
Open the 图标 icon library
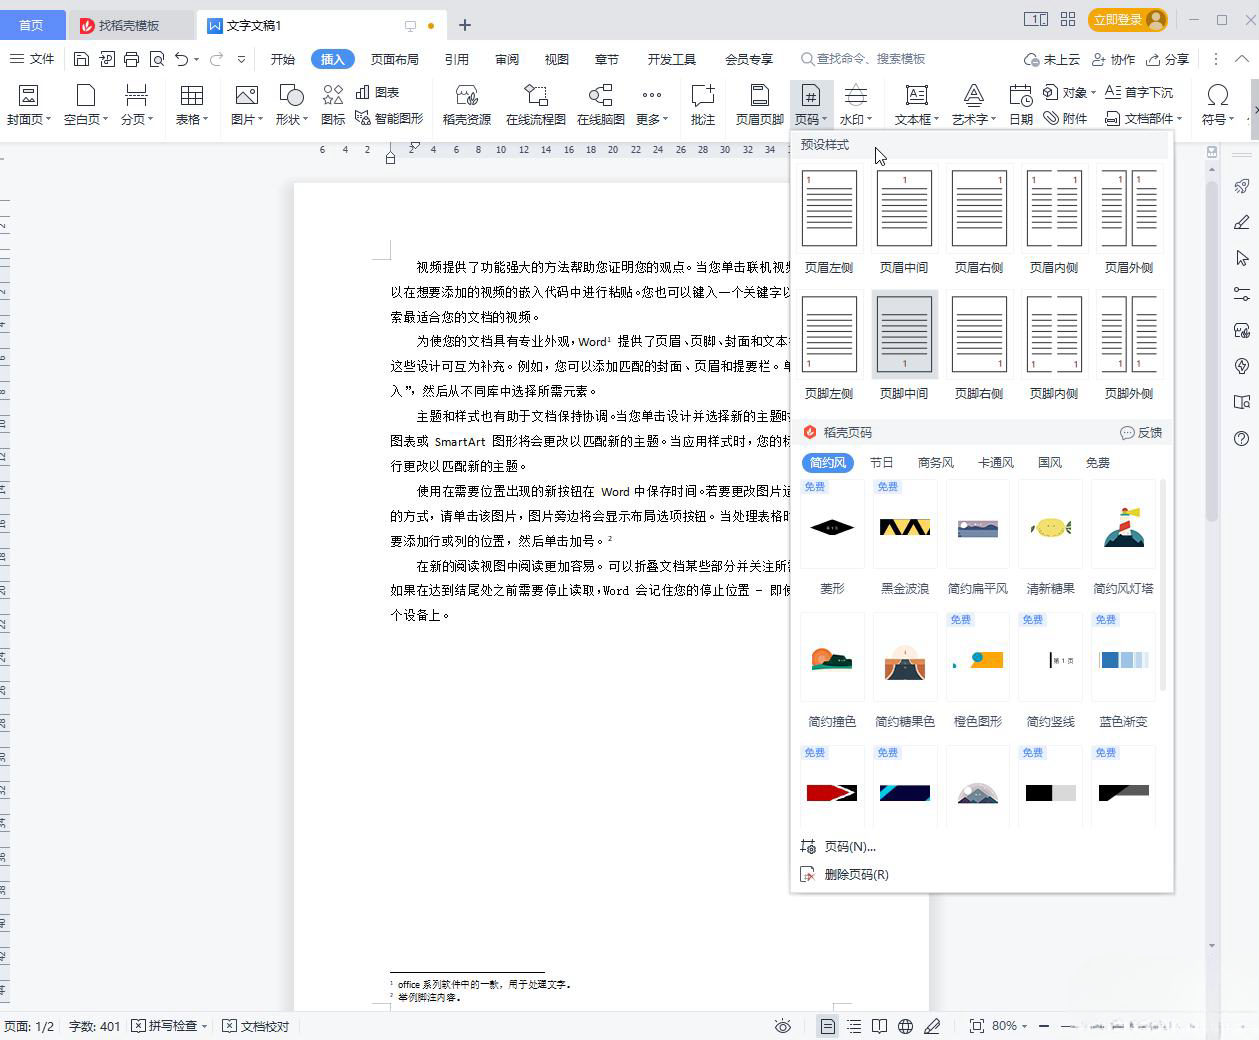click(333, 105)
